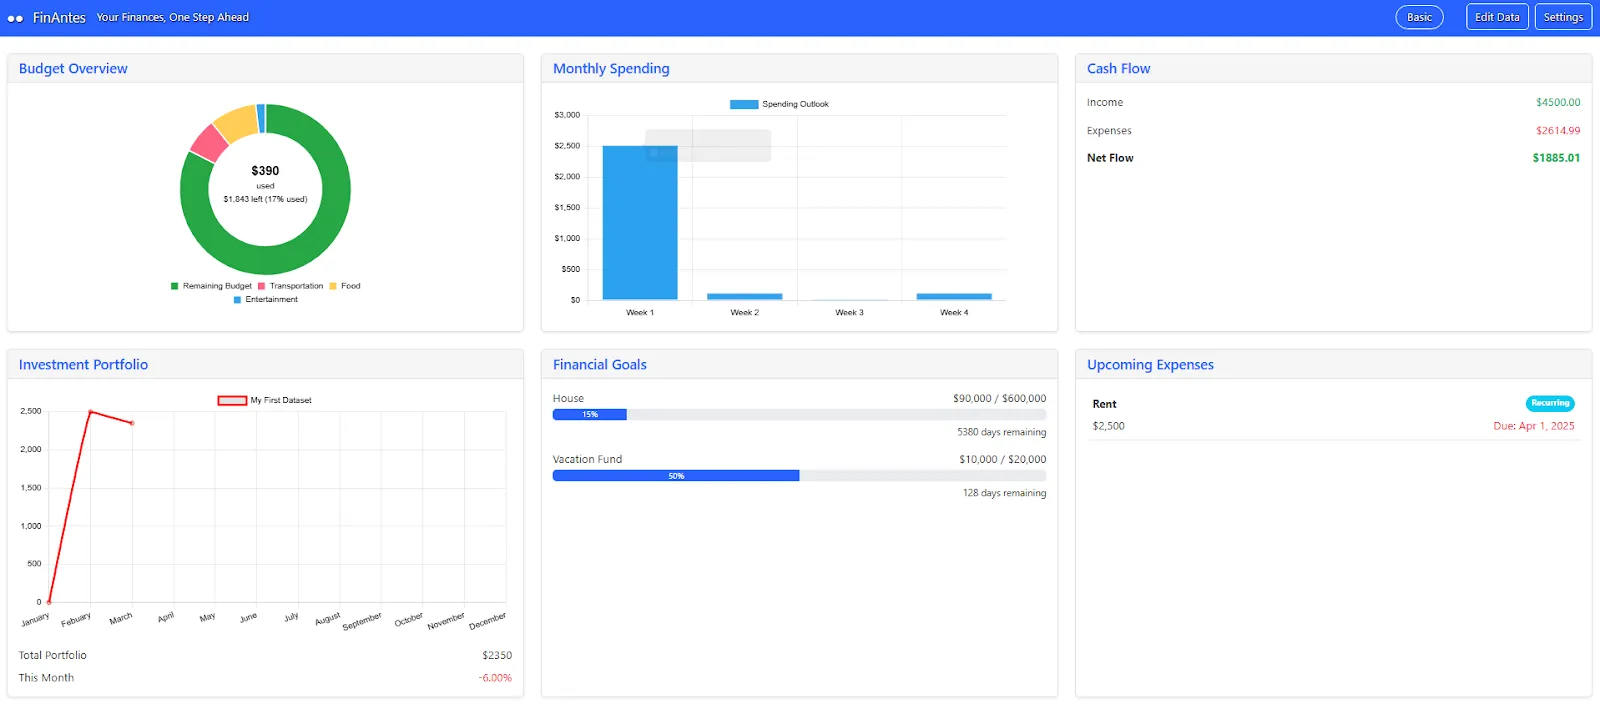The height and width of the screenshot is (714, 1600).
Task: Click the Week 1 spending bar
Action: [640, 222]
